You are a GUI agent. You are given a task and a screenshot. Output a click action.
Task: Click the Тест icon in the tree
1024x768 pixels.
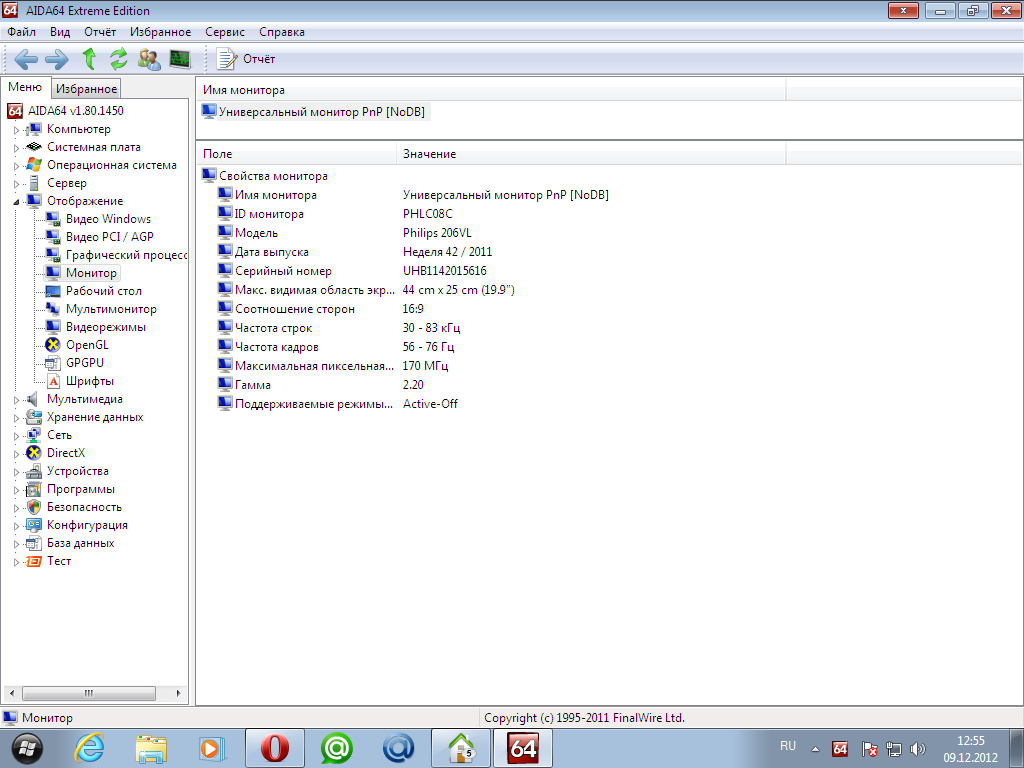click(x=34, y=561)
